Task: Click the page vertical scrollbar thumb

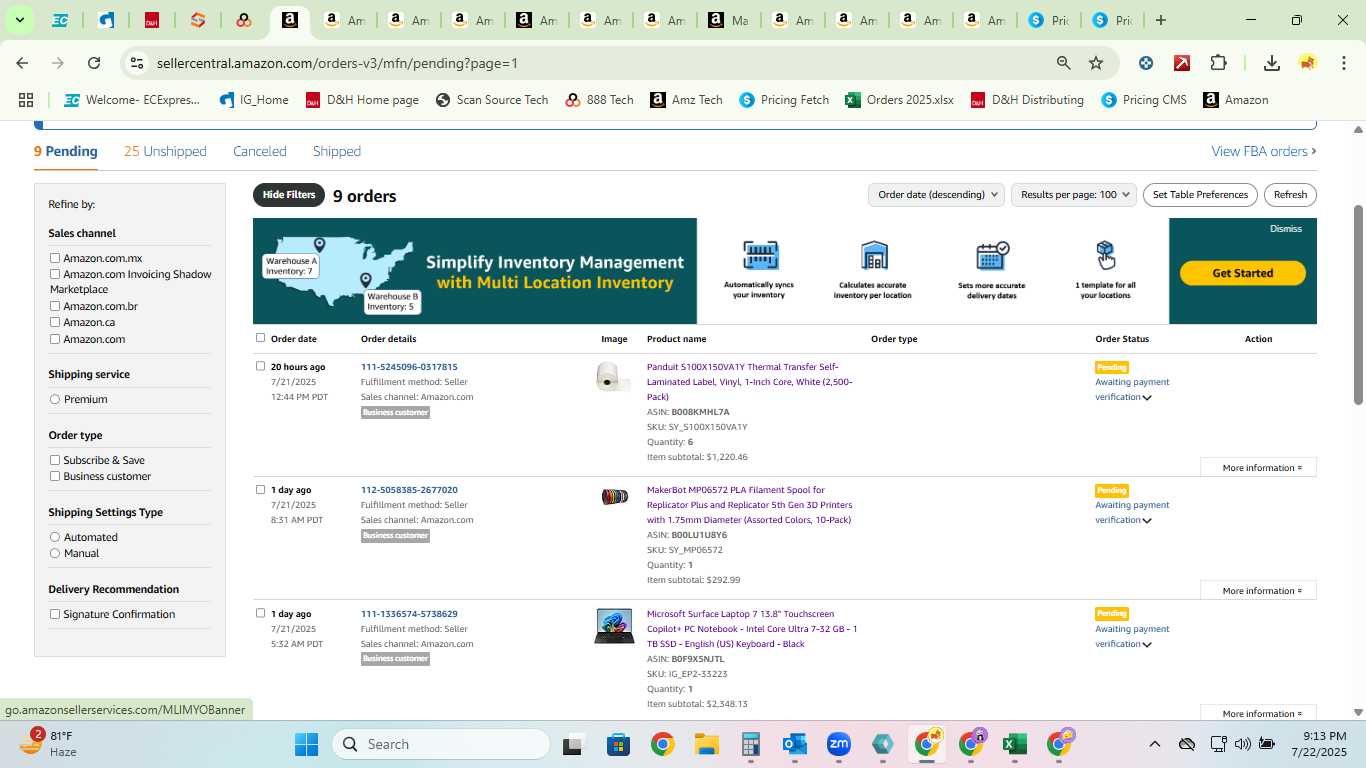Action: pyautogui.click(x=1358, y=305)
